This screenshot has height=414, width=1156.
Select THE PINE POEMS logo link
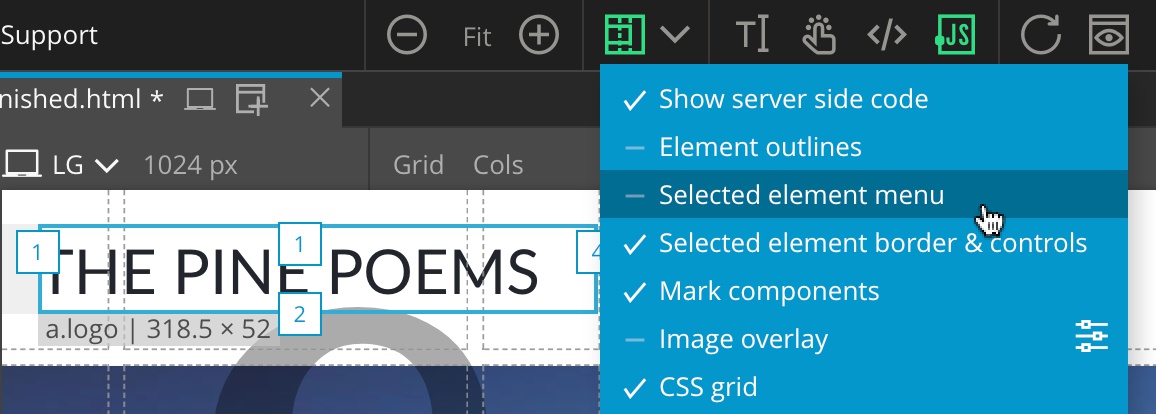tap(317, 270)
